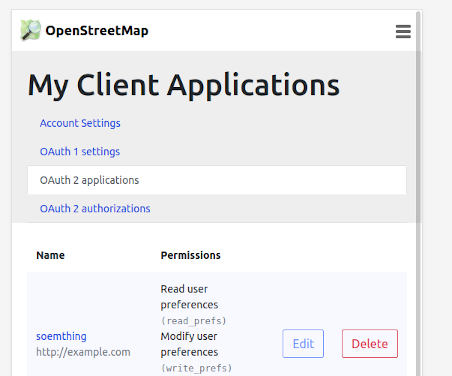Open the hamburger menu icon
Screen dimensions: 452x376
[403, 32]
